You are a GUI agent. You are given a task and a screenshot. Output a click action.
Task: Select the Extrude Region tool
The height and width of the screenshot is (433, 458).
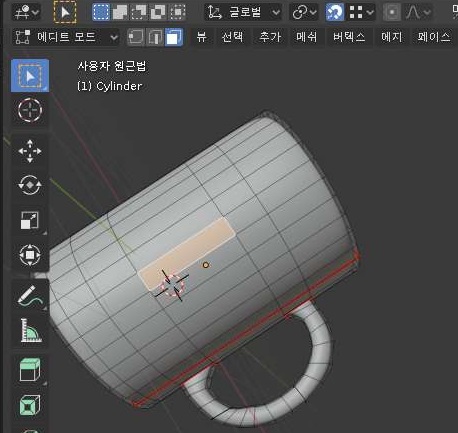click(x=30, y=370)
